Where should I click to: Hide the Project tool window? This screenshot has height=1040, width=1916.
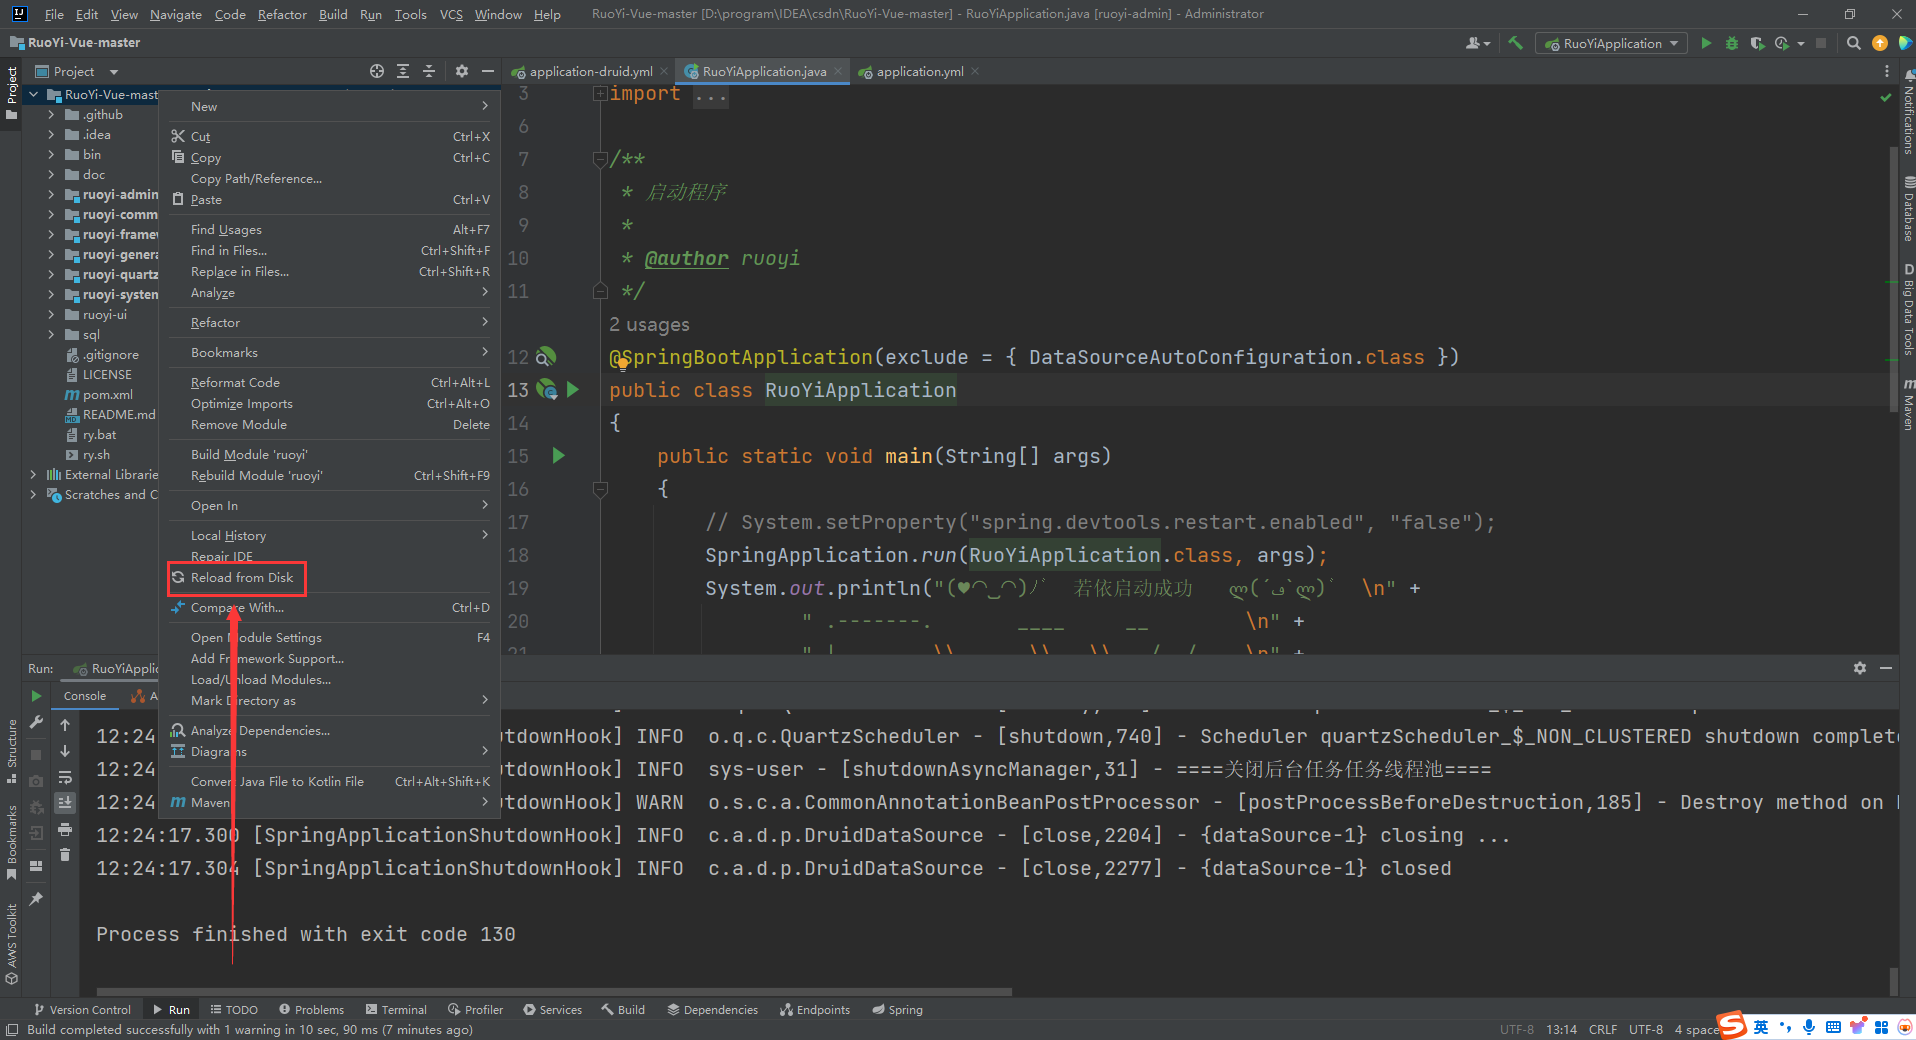click(x=488, y=71)
